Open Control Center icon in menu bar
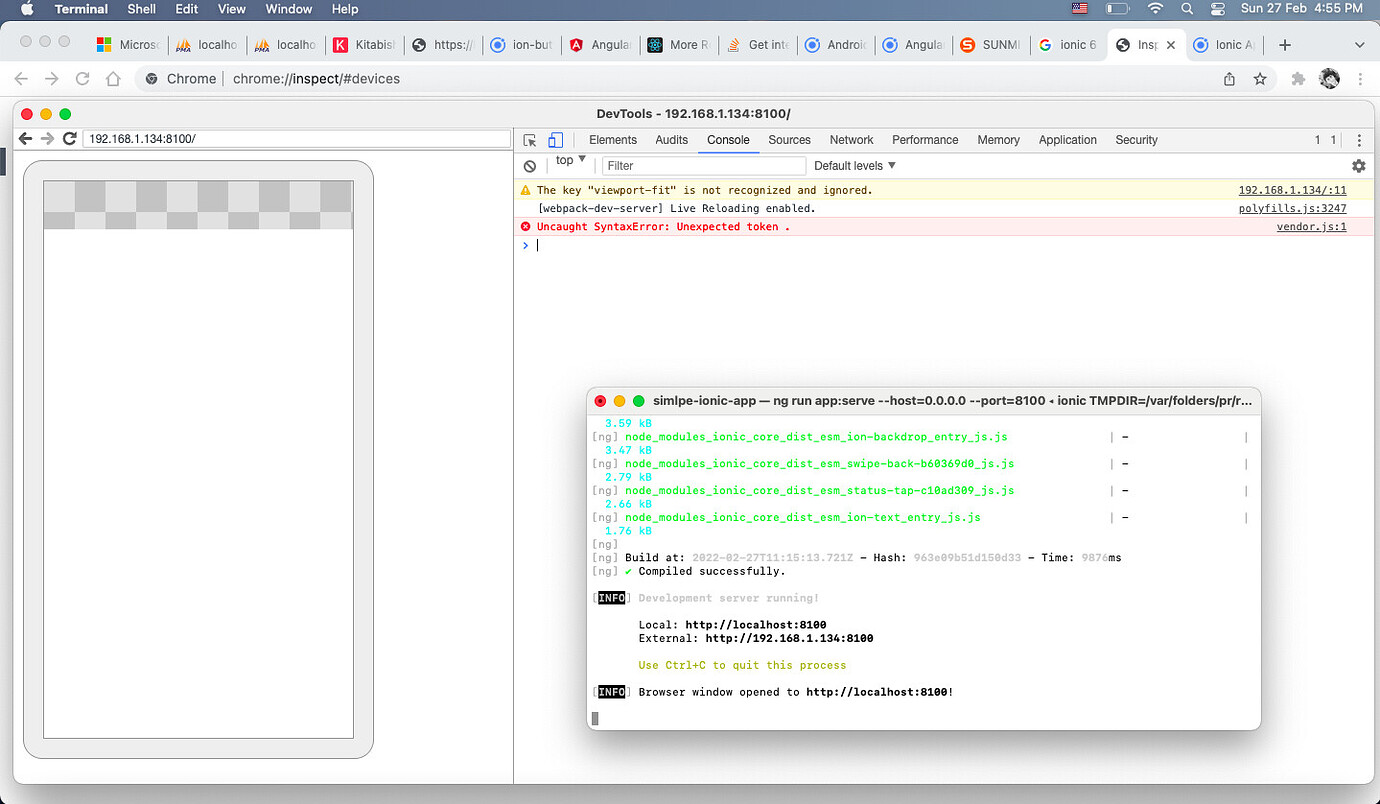Image resolution: width=1380 pixels, height=804 pixels. [1218, 9]
